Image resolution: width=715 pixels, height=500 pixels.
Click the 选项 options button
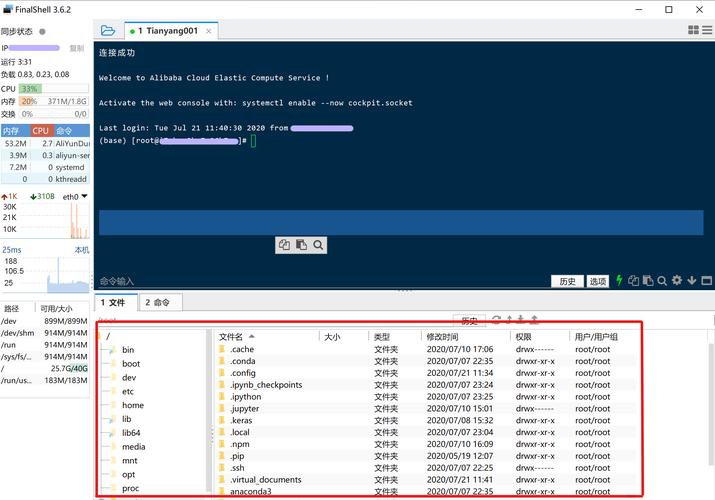pos(598,281)
